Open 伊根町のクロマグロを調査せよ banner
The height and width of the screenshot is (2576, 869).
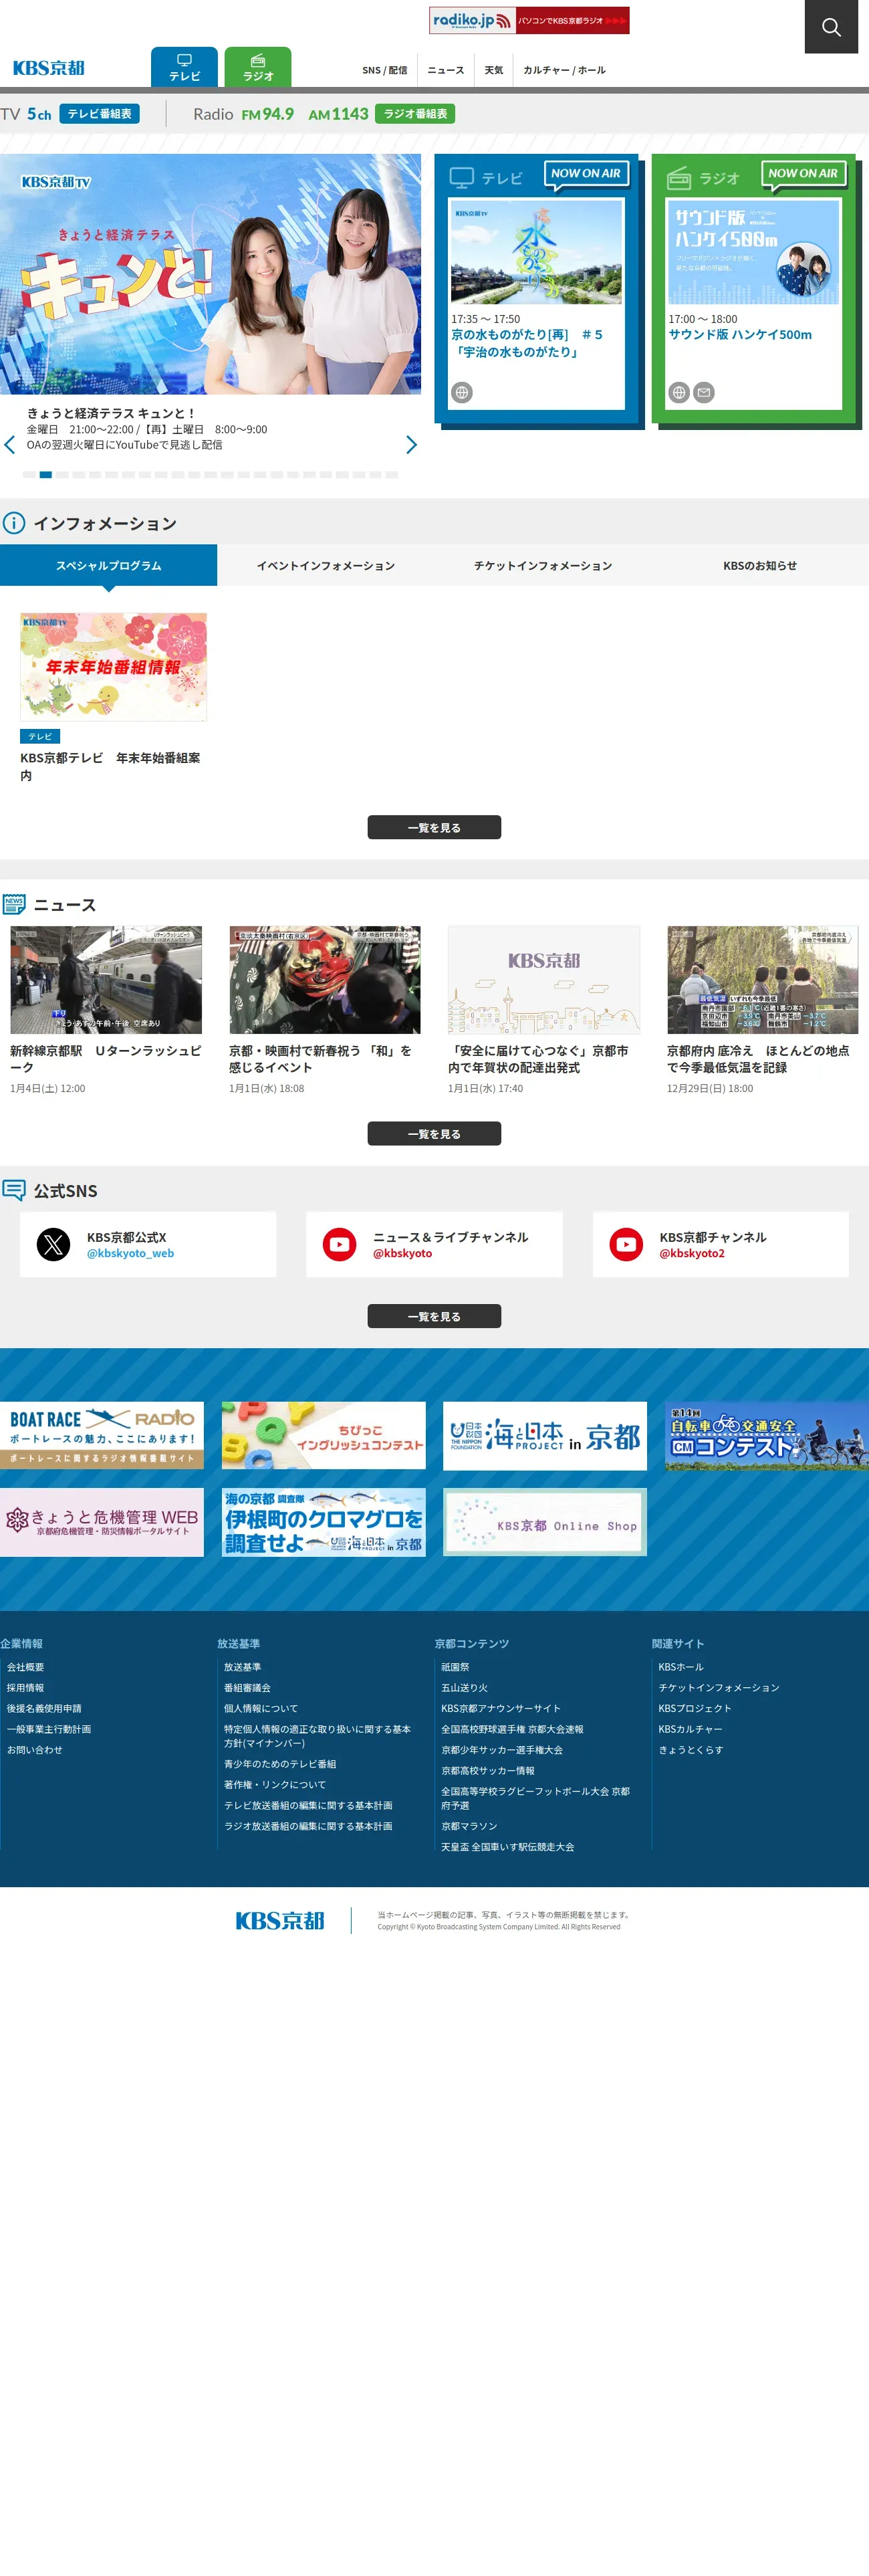tap(324, 1522)
